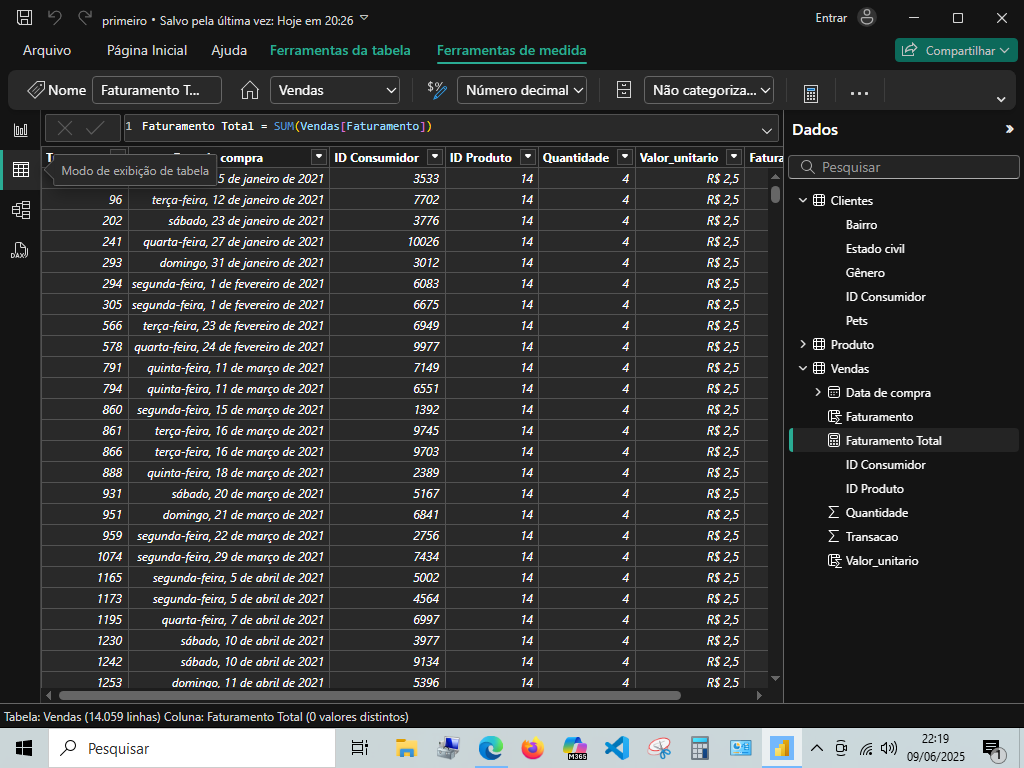The image size is (1024, 768).
Task: Select Valor_unitario field under Vendas
Action: click(882, 561)
